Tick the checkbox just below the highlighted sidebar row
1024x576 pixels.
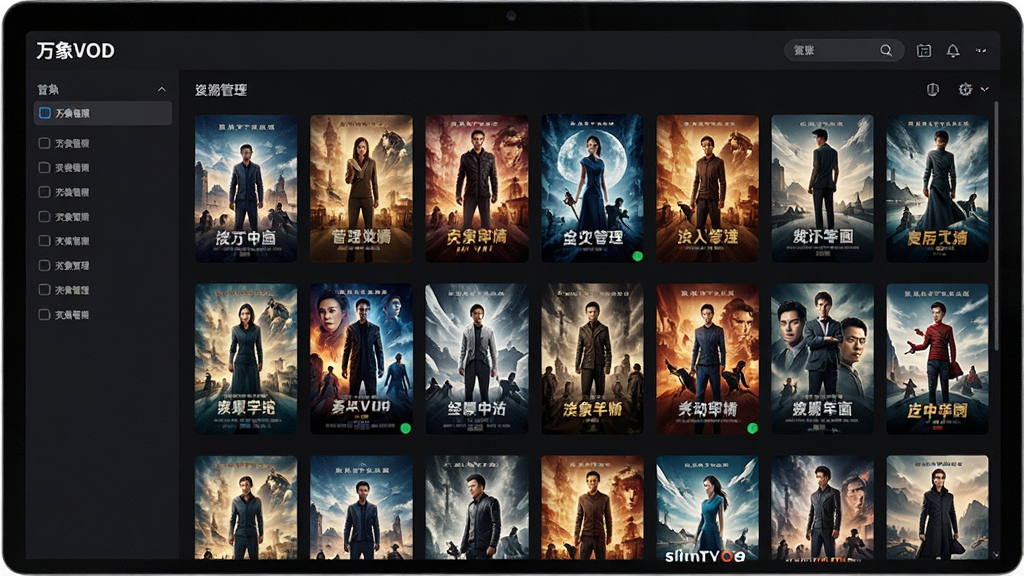(x=44, y=143)
